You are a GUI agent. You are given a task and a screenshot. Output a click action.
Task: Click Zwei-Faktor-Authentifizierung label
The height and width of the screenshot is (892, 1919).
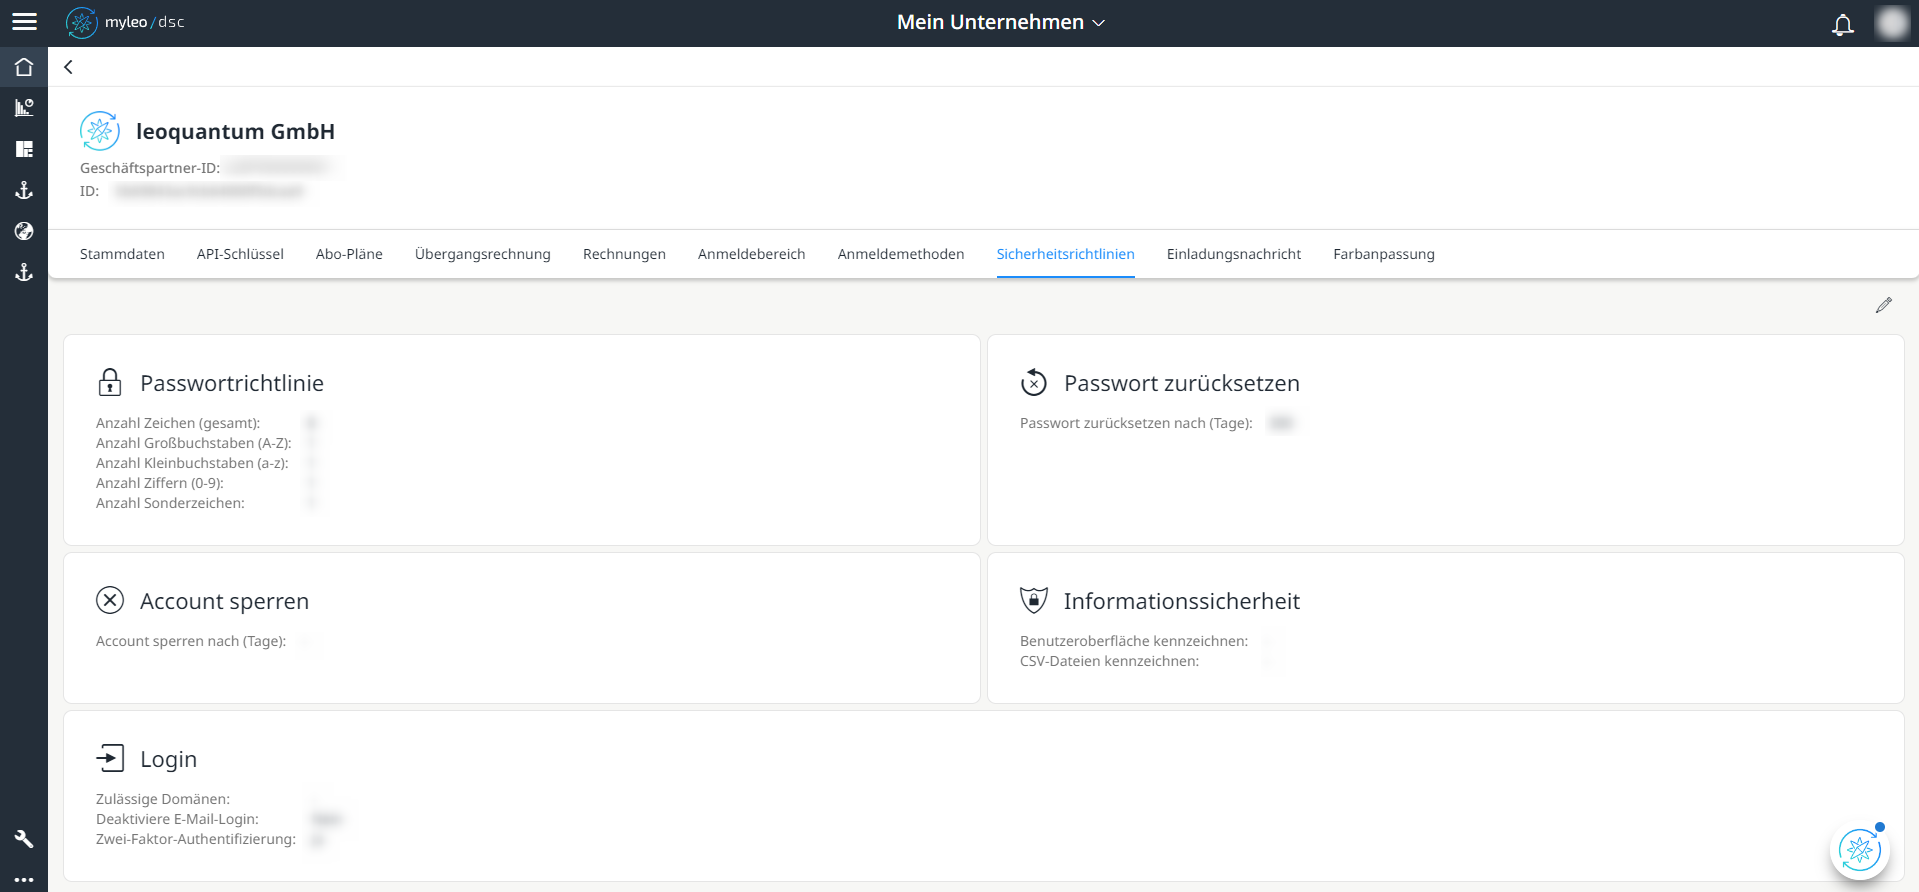coord(196,839)
